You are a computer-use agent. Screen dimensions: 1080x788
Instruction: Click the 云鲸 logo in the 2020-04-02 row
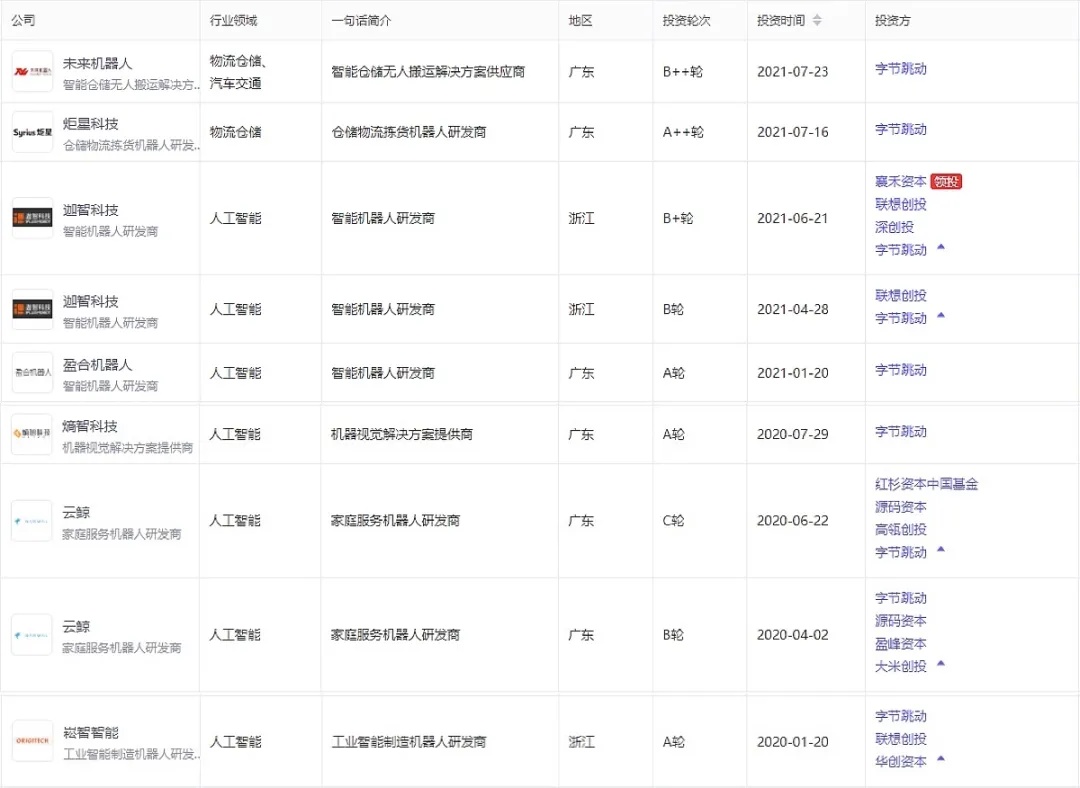tap(32, 634)
